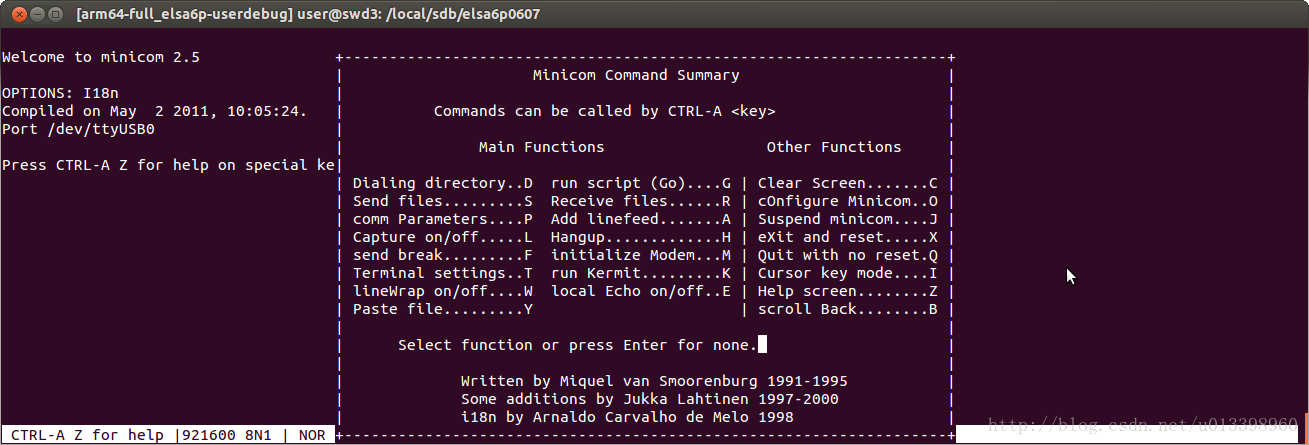Select 'Dialing directory..D' entry
Viewport: 1309px width, 445px height.
[x=443, y=183]
